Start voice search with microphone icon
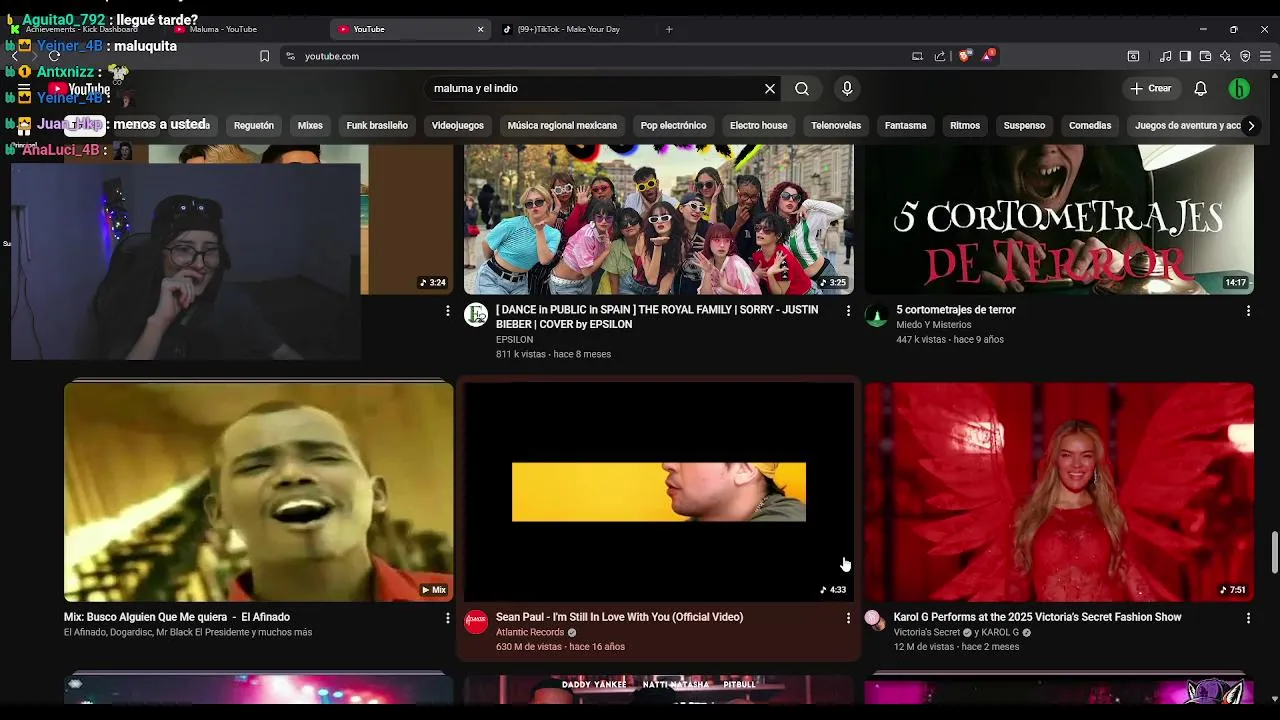 coord(847,89)
